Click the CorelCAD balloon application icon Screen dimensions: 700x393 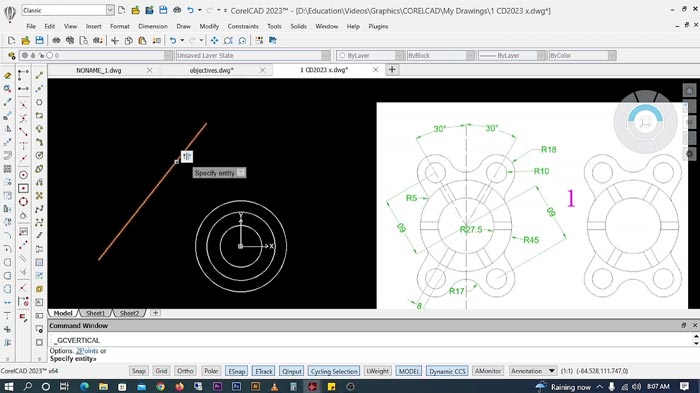pyautogui.click(x=9, y=13)
